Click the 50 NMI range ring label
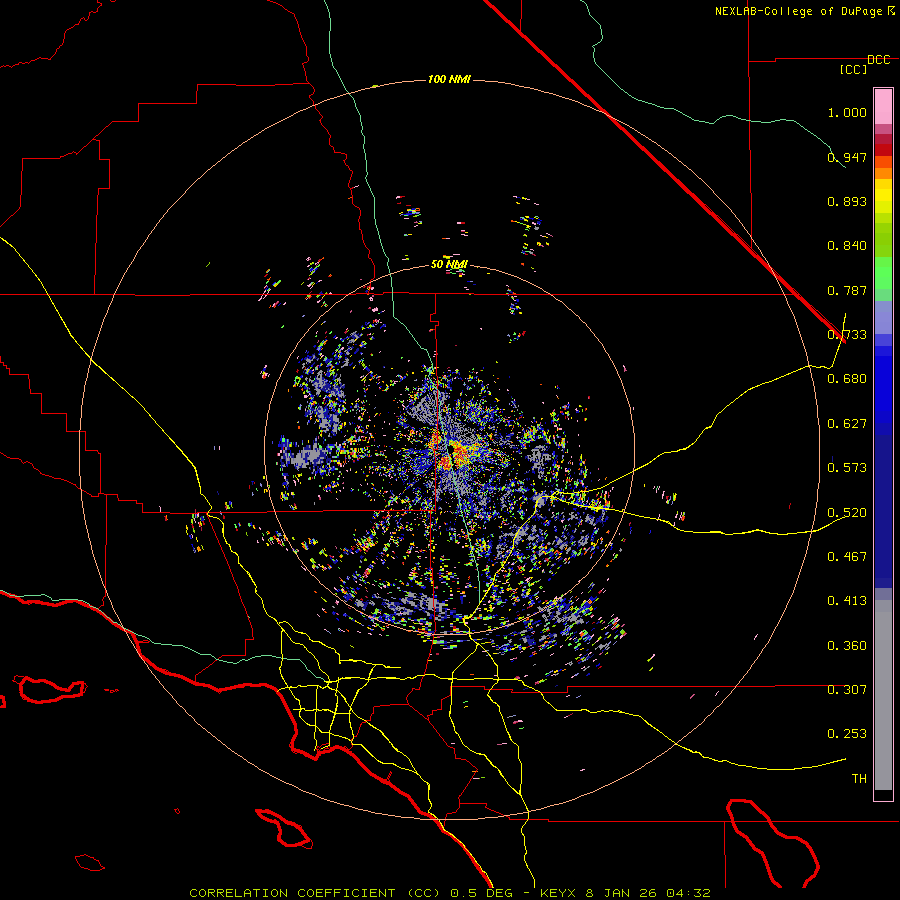Viewport: 900px width, 900px height. click(x=449, y=265)
